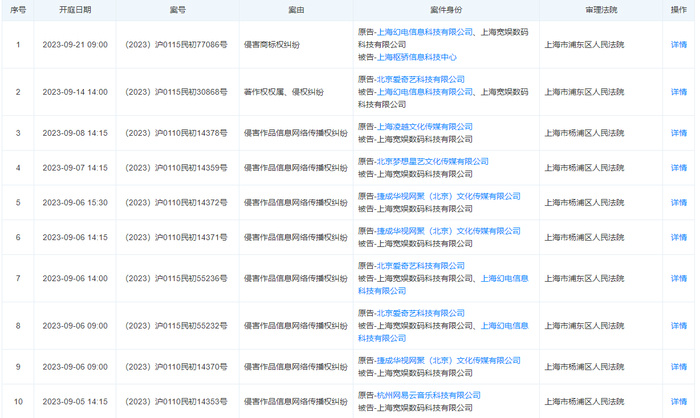Select case number (2023)沪0110民初14353号

[176, 402]
